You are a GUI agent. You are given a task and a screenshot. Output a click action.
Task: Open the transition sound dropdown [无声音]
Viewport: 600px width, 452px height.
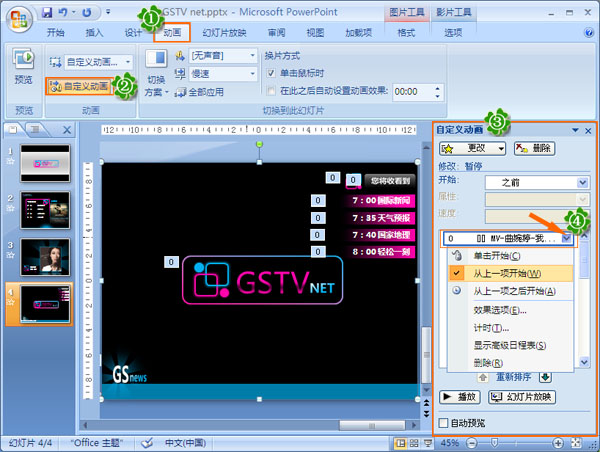pos(252,55)
